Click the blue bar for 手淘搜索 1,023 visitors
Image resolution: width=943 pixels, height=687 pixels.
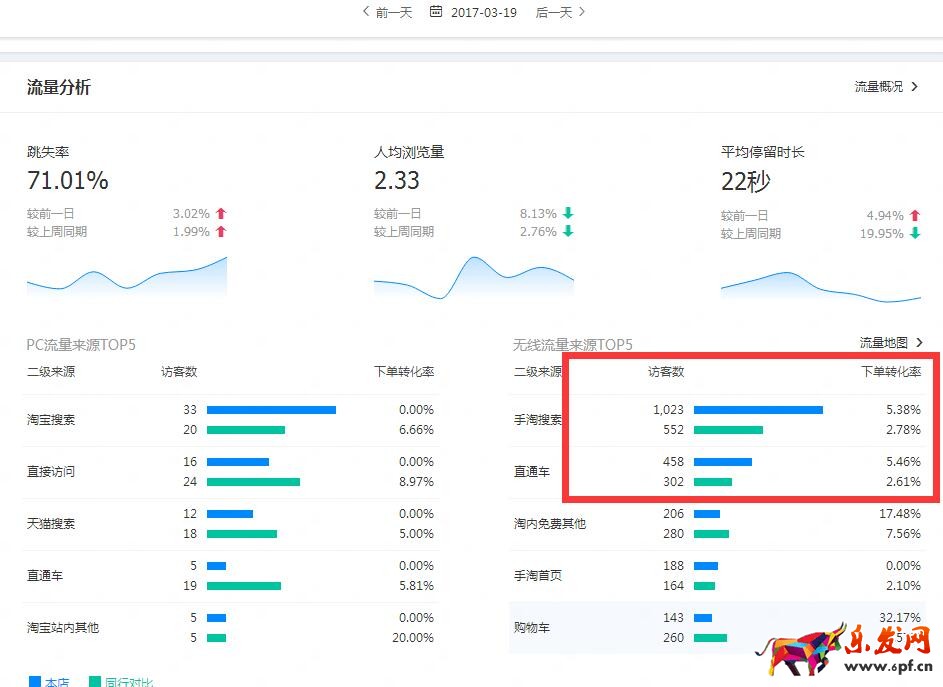tap(758, 410)
